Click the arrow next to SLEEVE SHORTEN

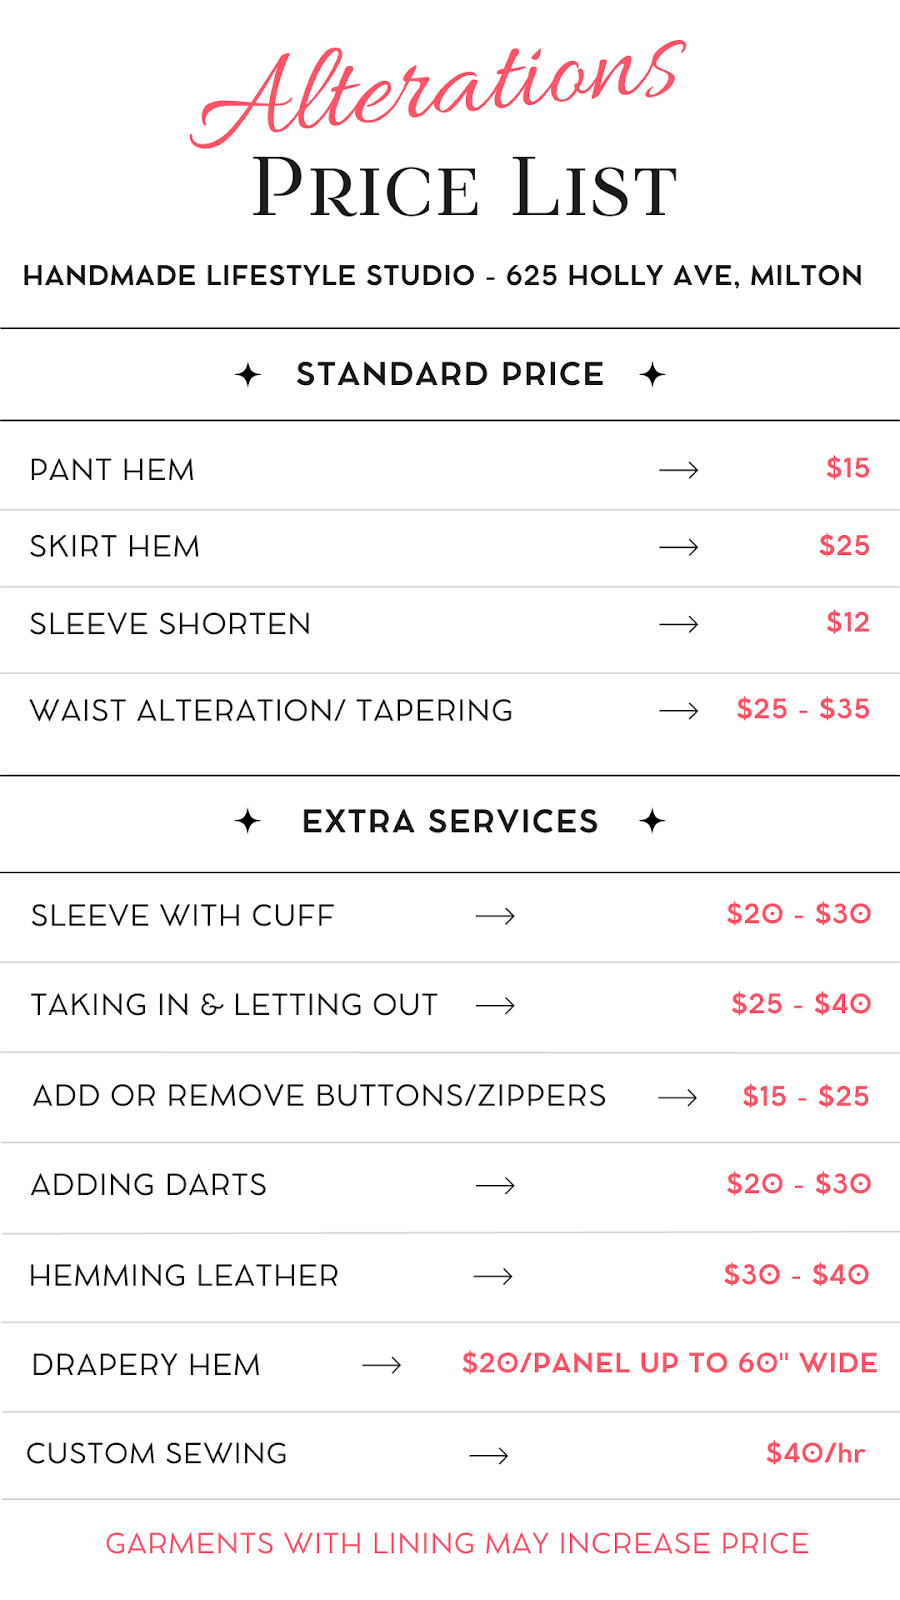[x=679, y=624]
